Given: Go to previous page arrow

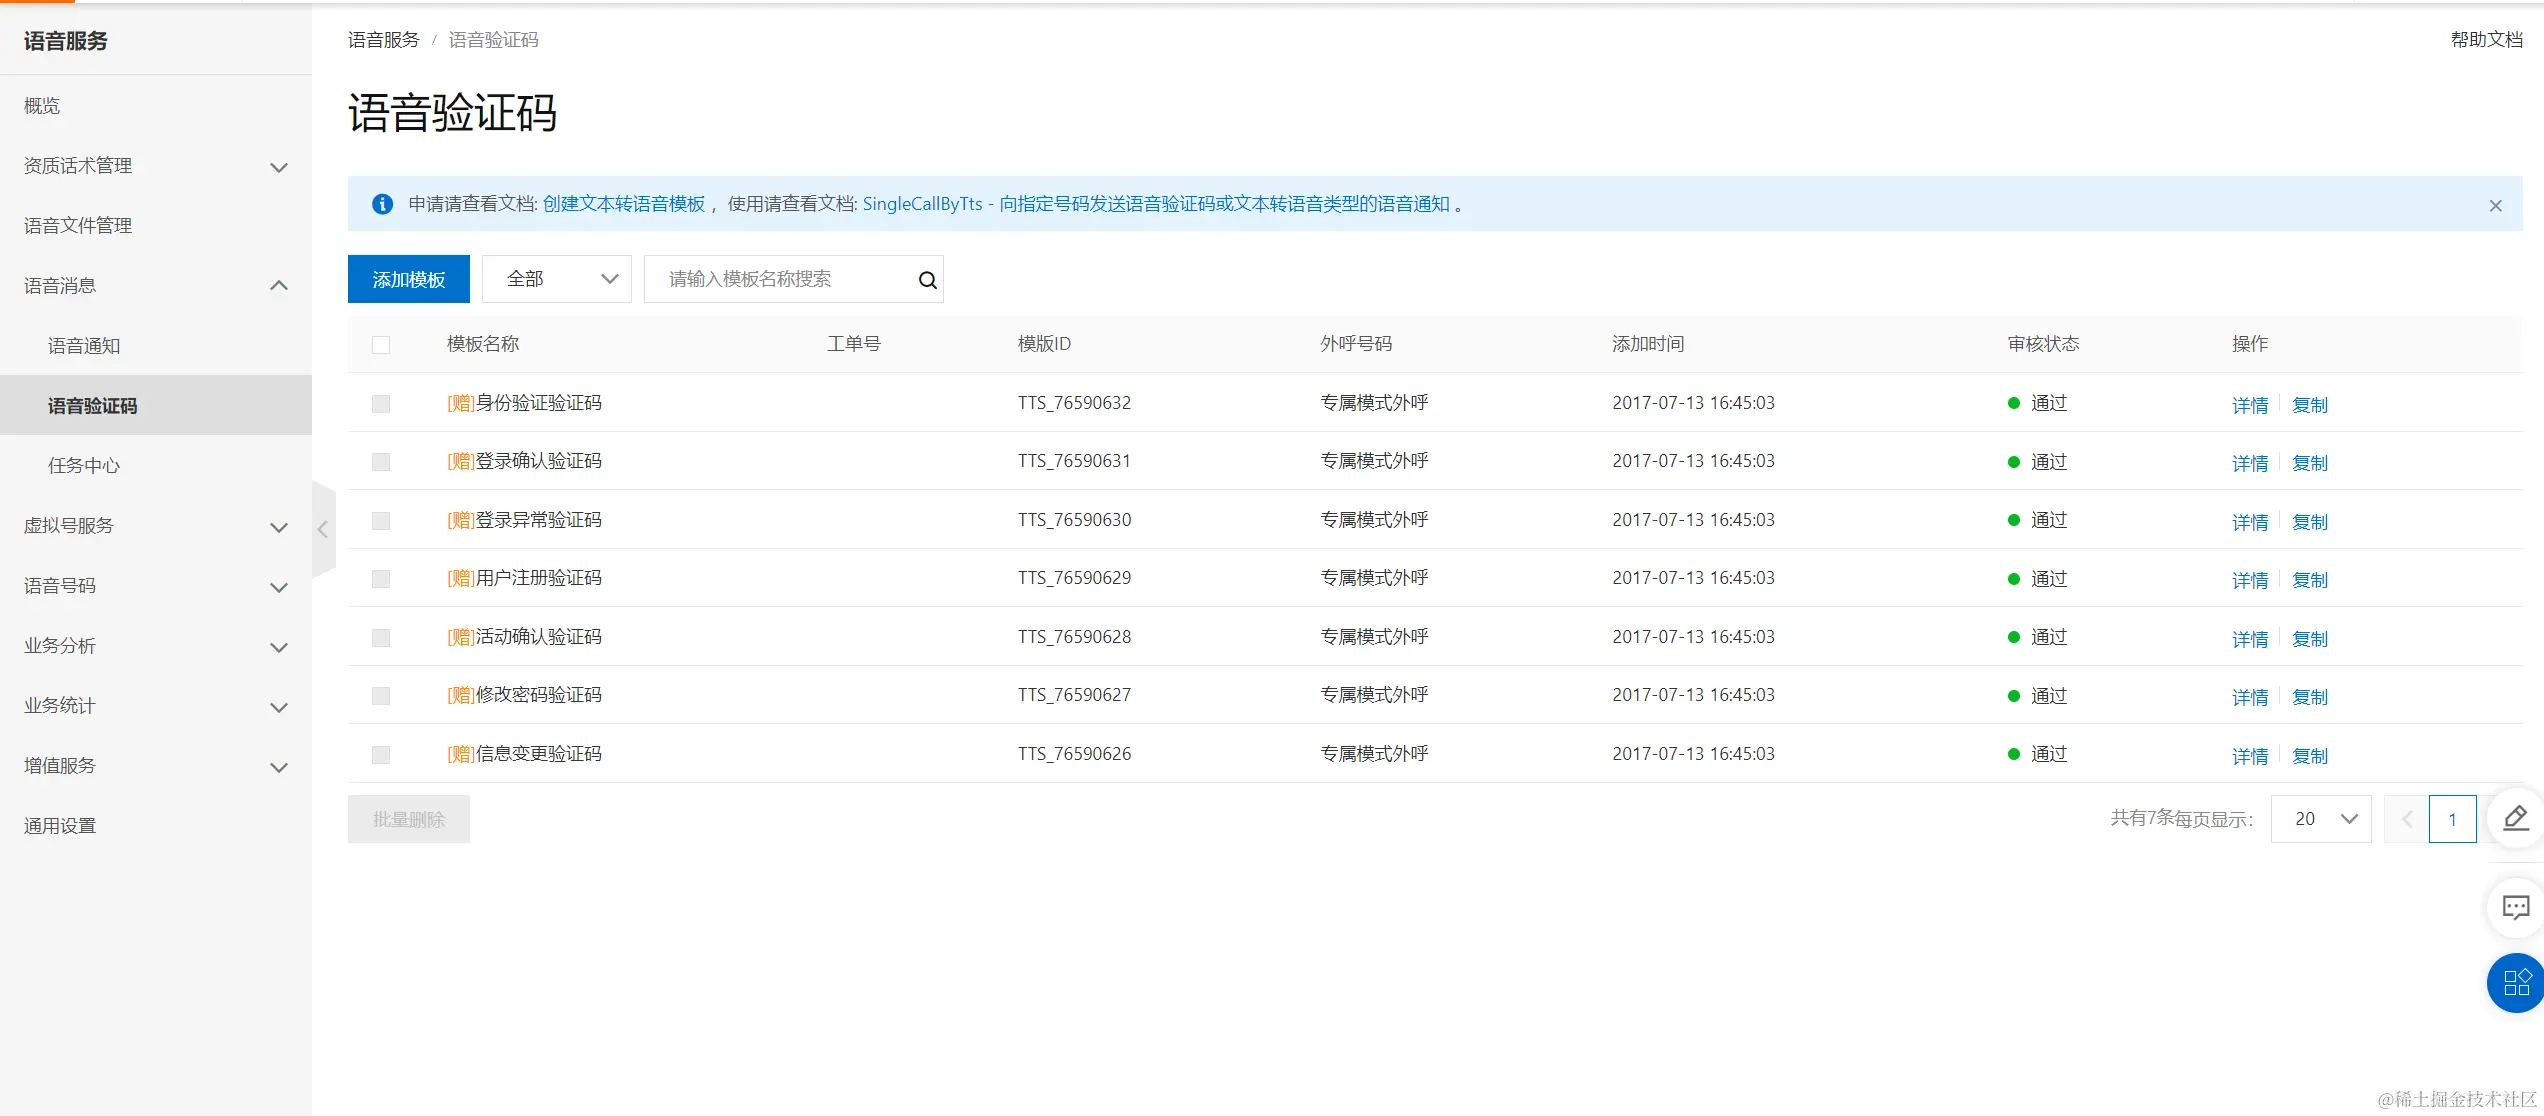Looking at the screenshot, I should click(x=2407, y=819).
